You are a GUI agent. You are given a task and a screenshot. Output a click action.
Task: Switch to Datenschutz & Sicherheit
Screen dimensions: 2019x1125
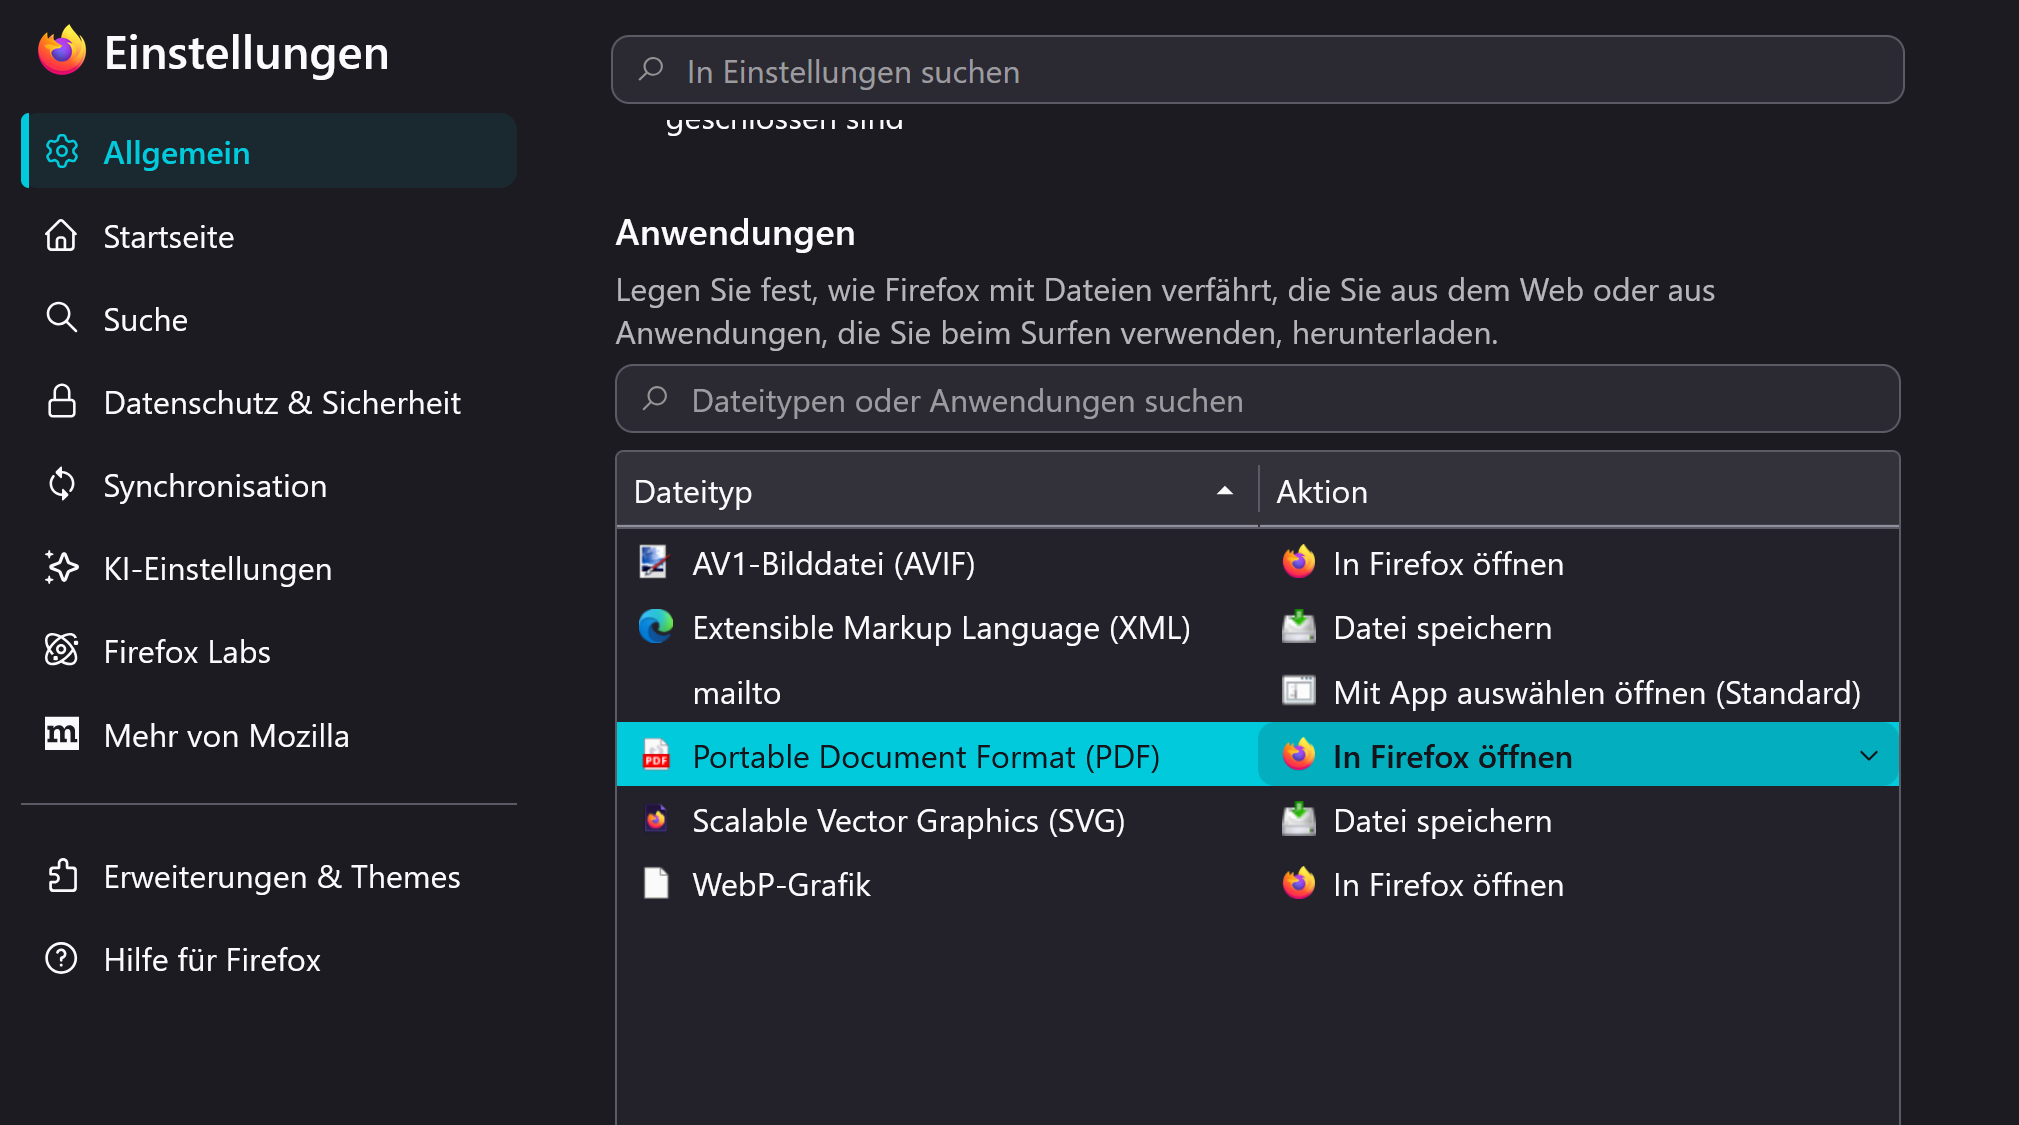(269, 402)
